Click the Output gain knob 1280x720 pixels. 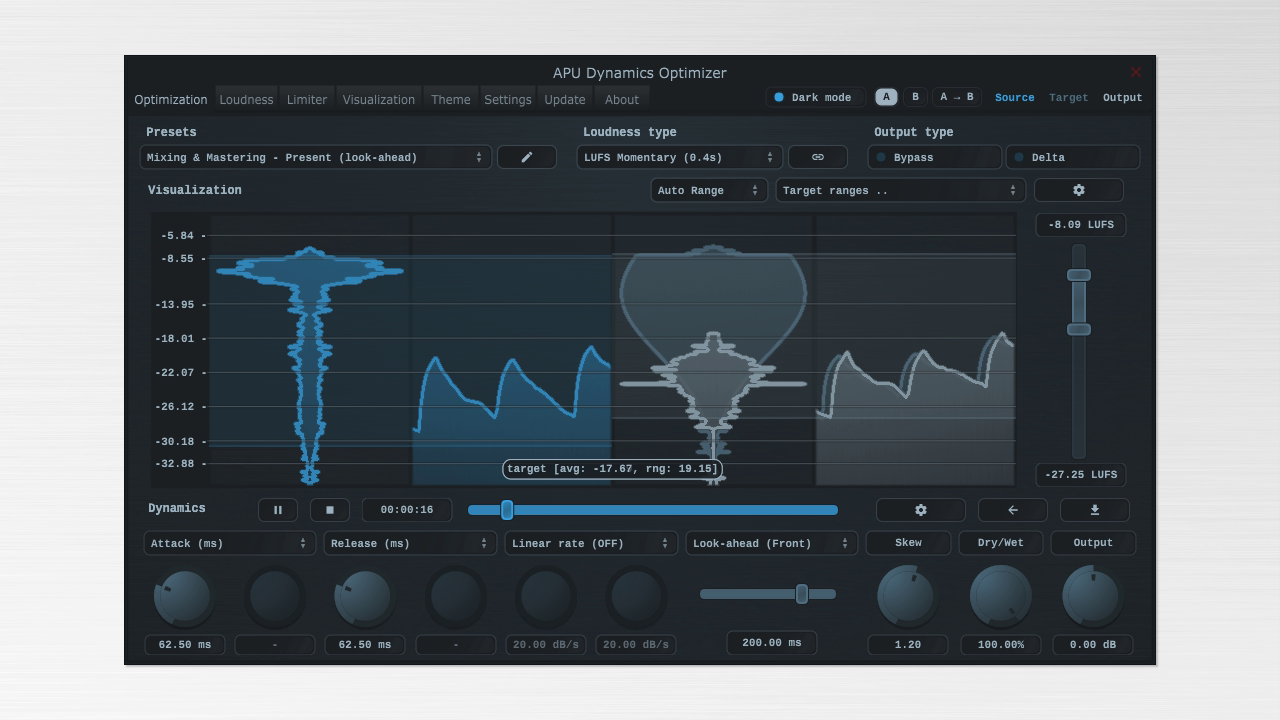pyautogui.click(x=1093, y=596)
